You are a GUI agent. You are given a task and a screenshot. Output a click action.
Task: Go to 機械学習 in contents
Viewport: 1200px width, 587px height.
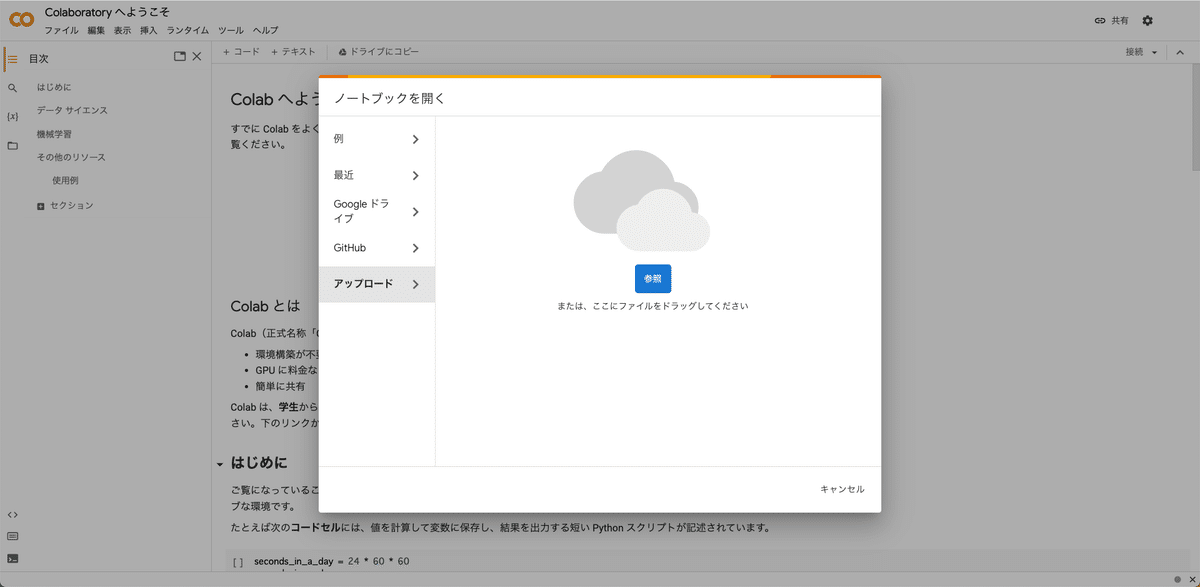pyautogui.click(x=54, y=134)
